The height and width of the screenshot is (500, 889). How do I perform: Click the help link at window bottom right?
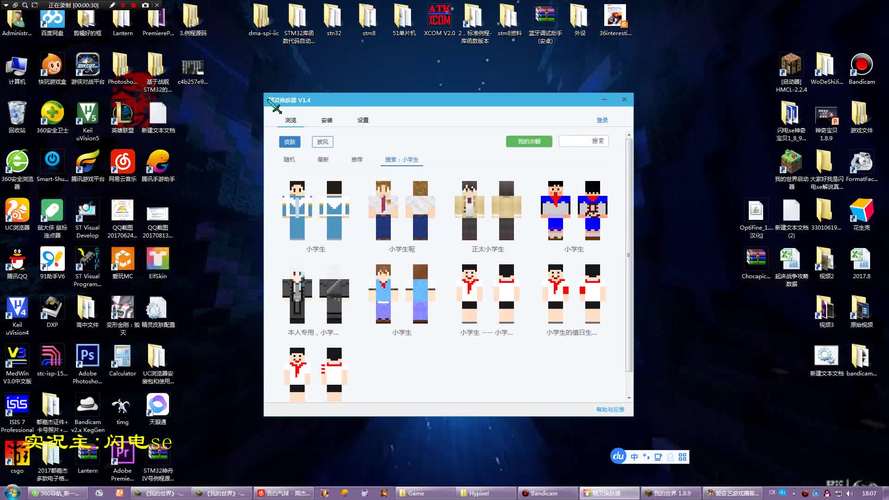pos(610,409)
